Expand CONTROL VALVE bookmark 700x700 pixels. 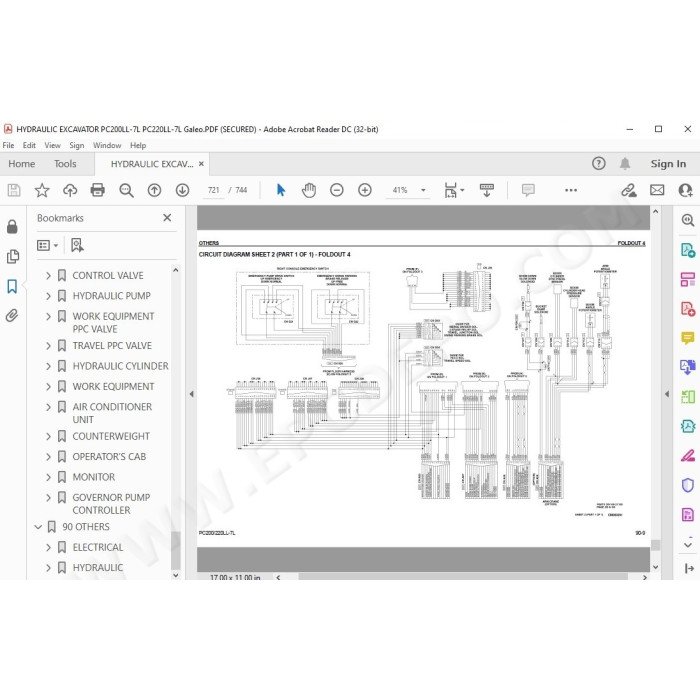(x=48, y=275)
